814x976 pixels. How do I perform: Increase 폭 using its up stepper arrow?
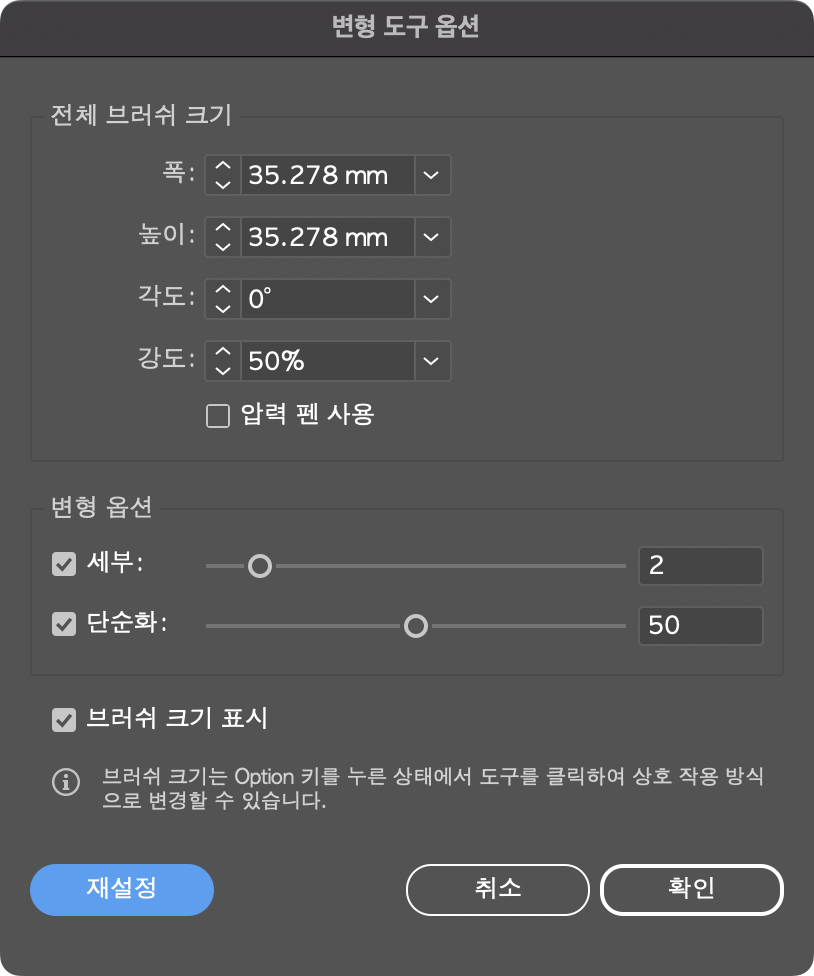pyautogui.click(x=222, y=168)
